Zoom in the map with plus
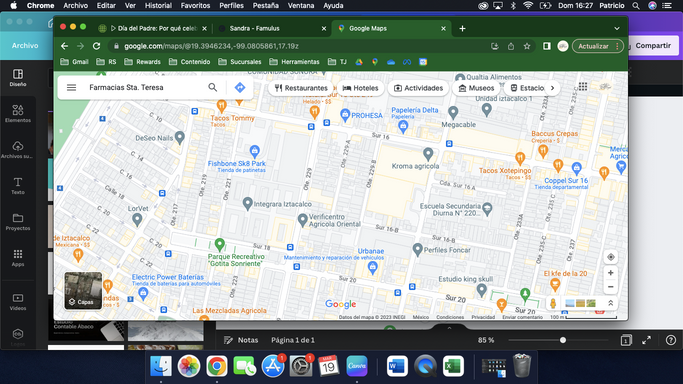The height and width of the screenshot is (384, 683). click(611, 273)
